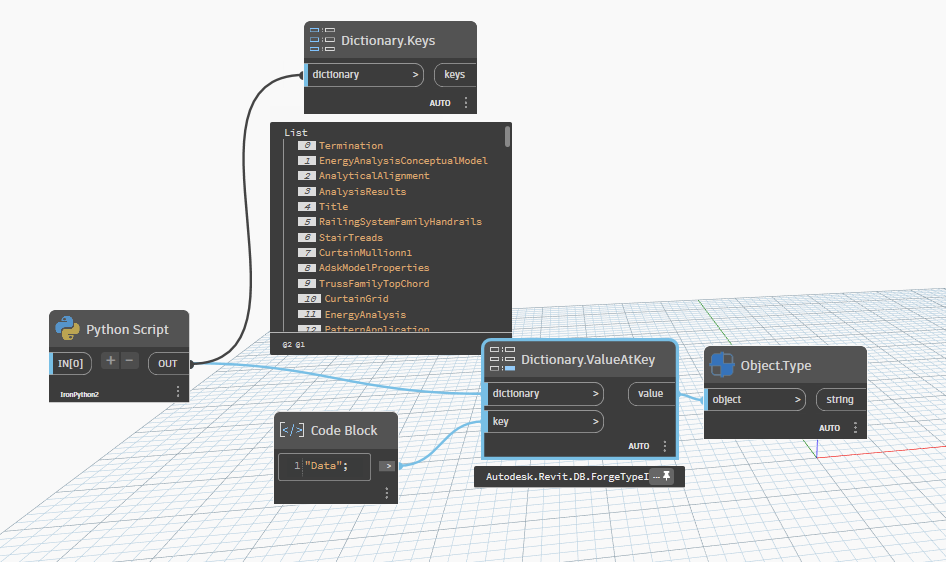Click the Code Block node icon
The height and width of the screenshot is (562, 946).
[x=292, y=430]
